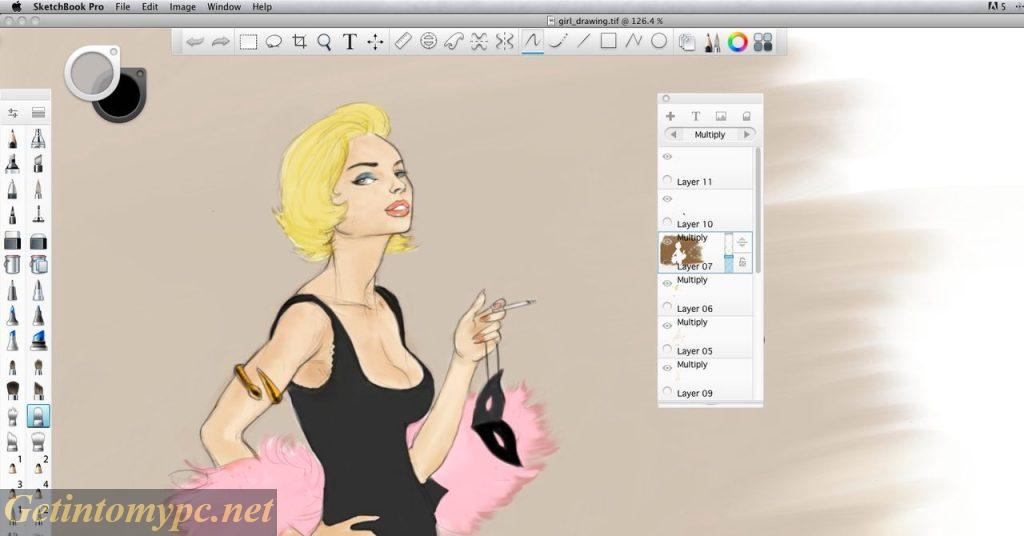Enable the French Curve guide

click(x=453, y=42)
